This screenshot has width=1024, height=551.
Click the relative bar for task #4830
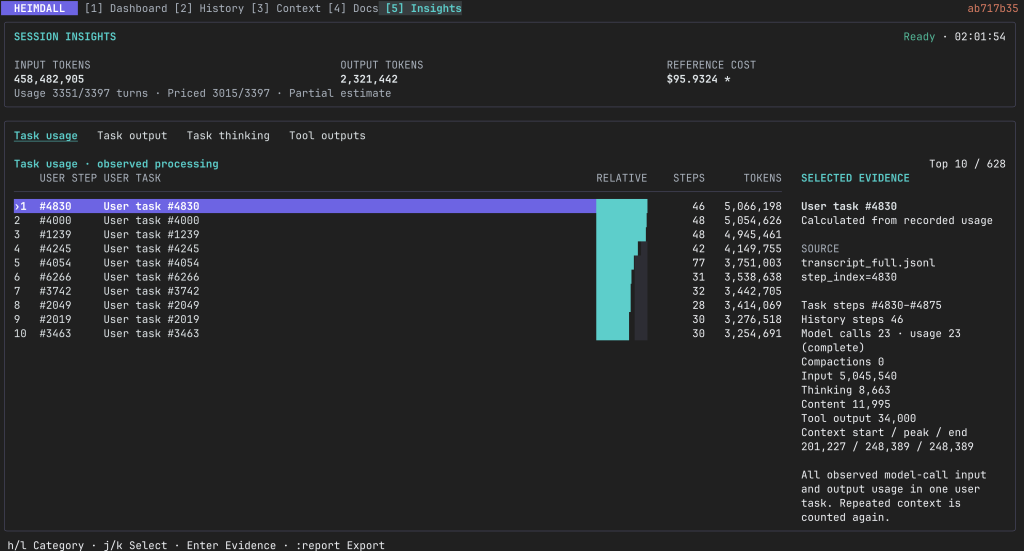point(622,206)
